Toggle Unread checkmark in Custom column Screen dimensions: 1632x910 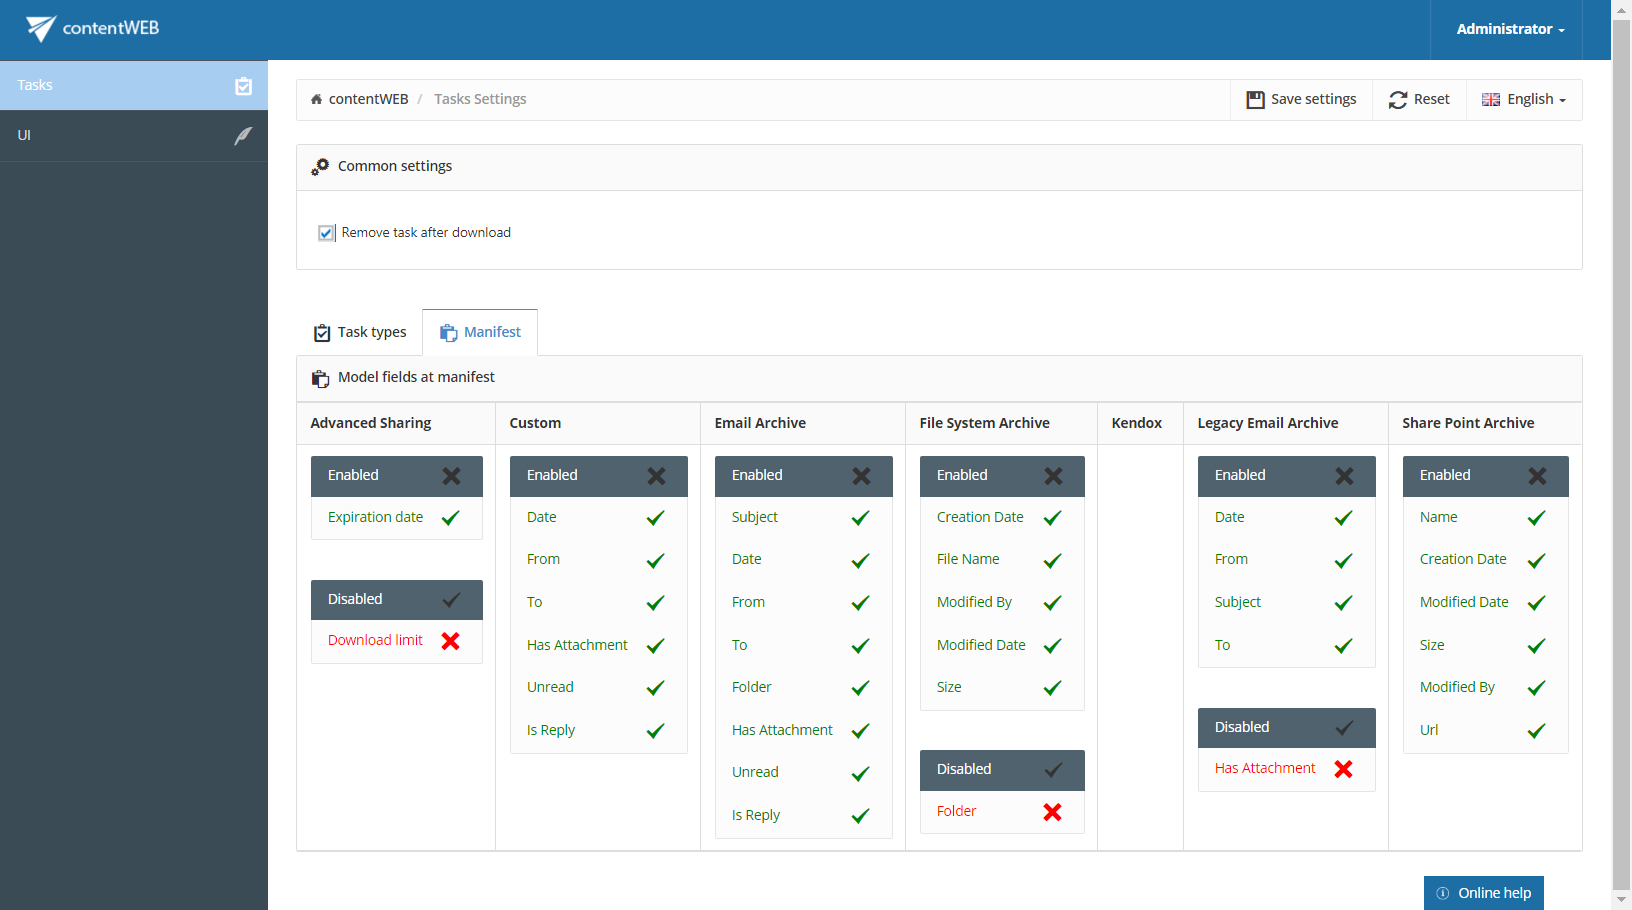tap(656, 688)
